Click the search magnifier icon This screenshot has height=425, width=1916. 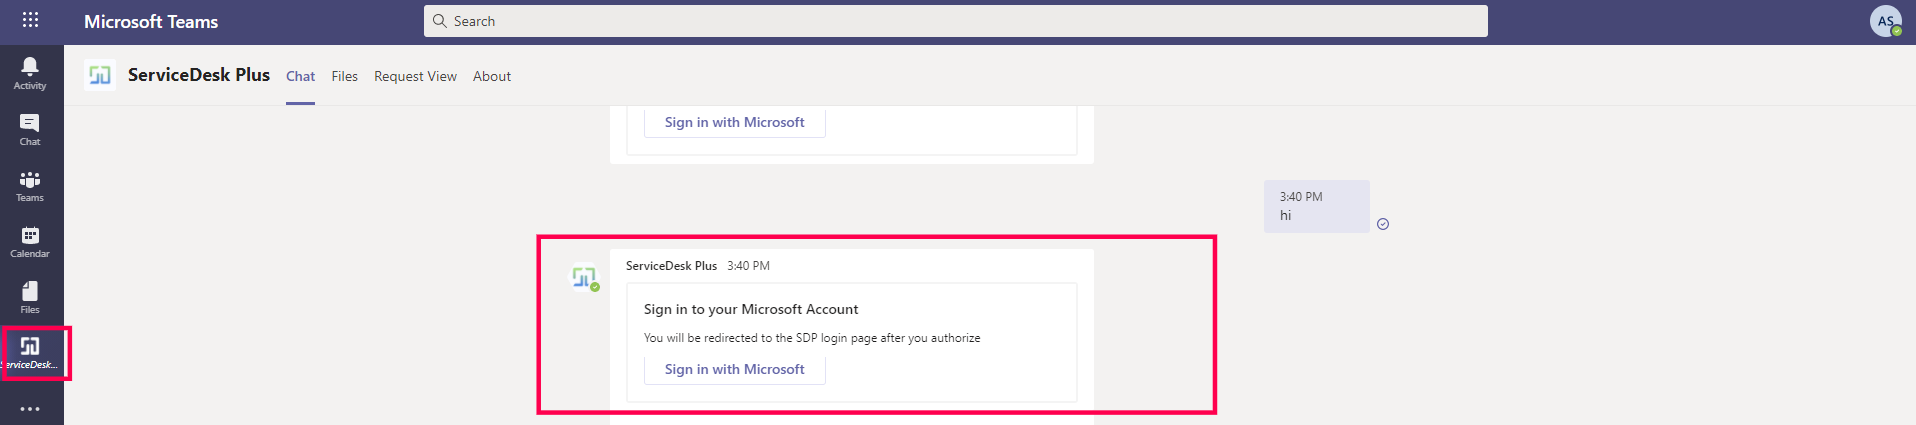coord(439,21)
